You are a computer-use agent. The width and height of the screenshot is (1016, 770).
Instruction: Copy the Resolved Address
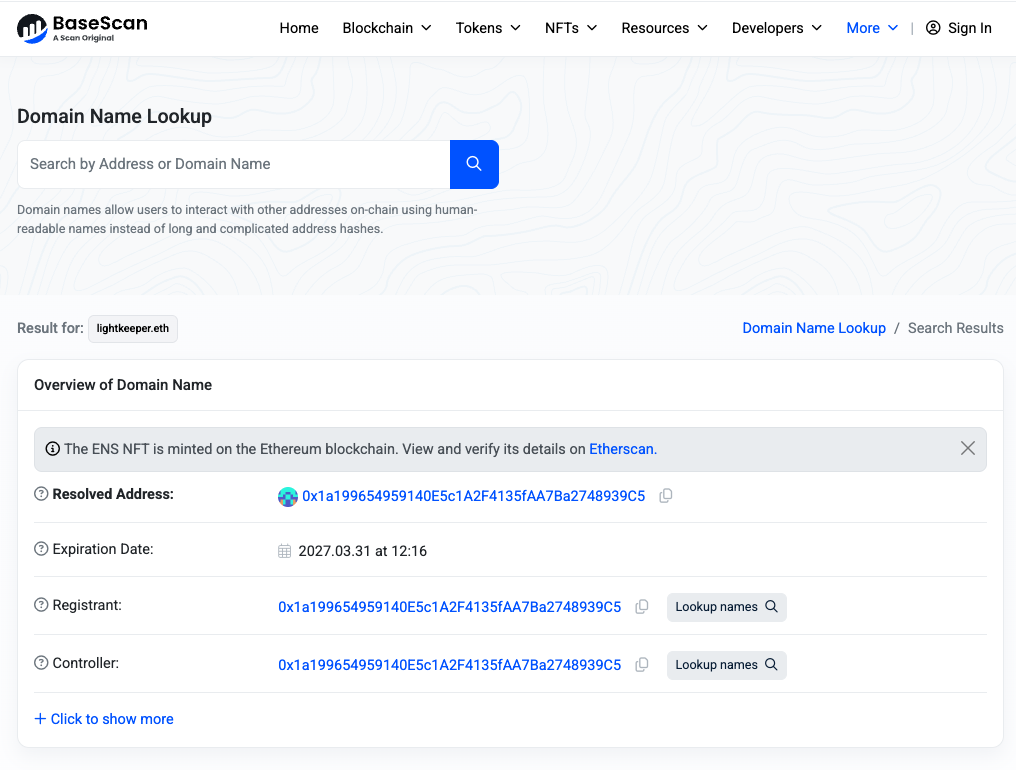(x=665, y=496)
